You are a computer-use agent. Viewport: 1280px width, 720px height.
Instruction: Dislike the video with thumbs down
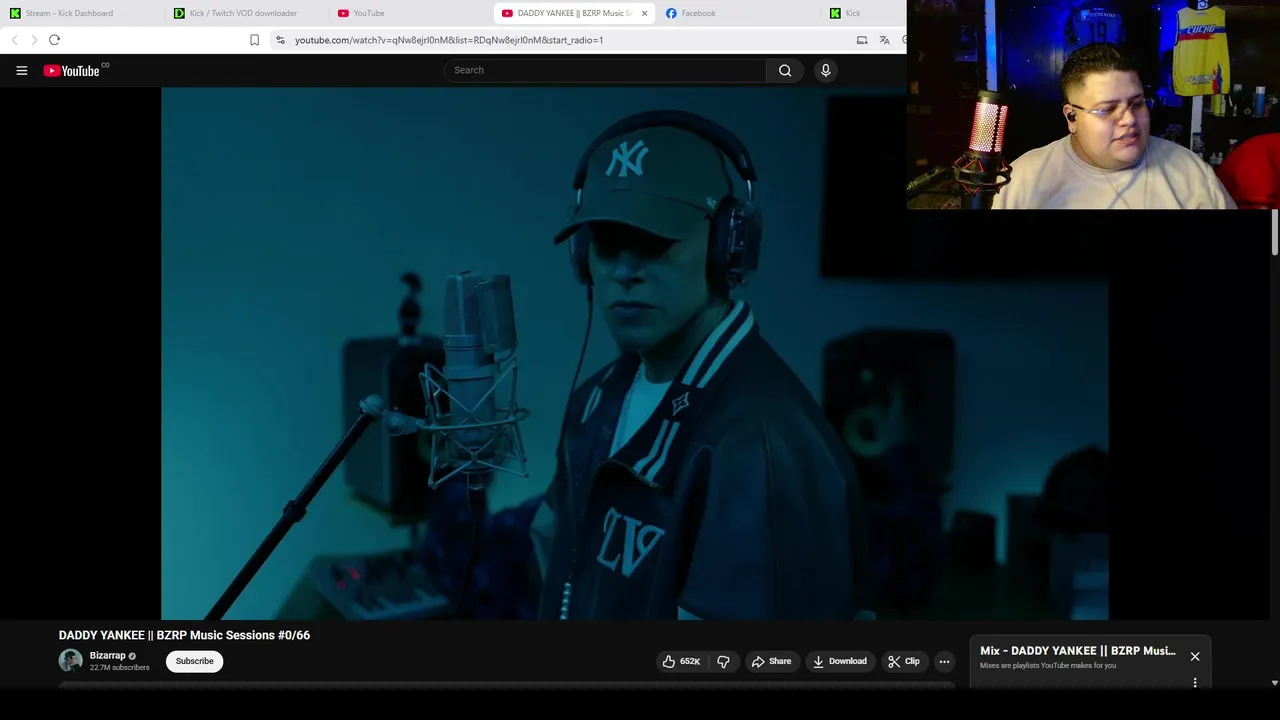pyautogui.click(x=723, y=661)
